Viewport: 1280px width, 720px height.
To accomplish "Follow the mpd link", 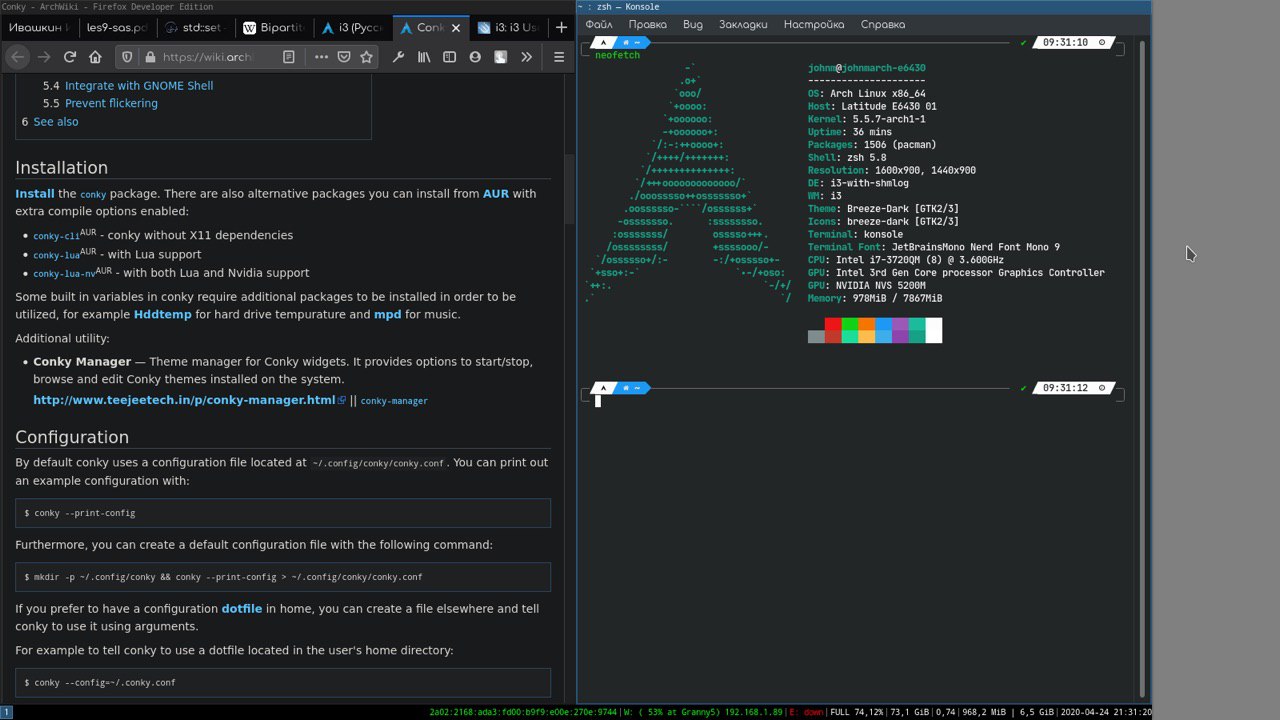I will pos(387,315).
